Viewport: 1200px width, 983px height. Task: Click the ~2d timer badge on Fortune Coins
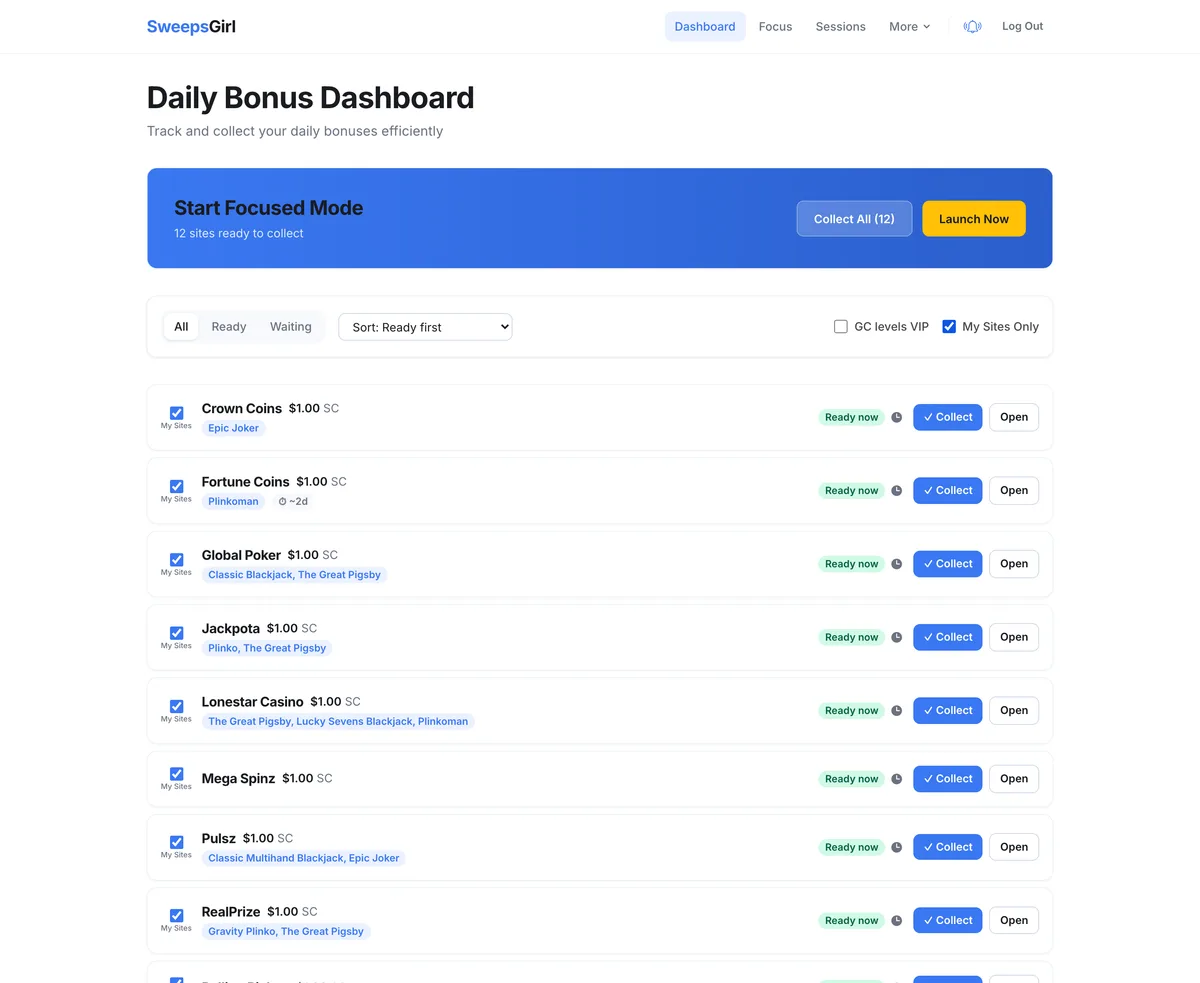[x=293, y=502]
